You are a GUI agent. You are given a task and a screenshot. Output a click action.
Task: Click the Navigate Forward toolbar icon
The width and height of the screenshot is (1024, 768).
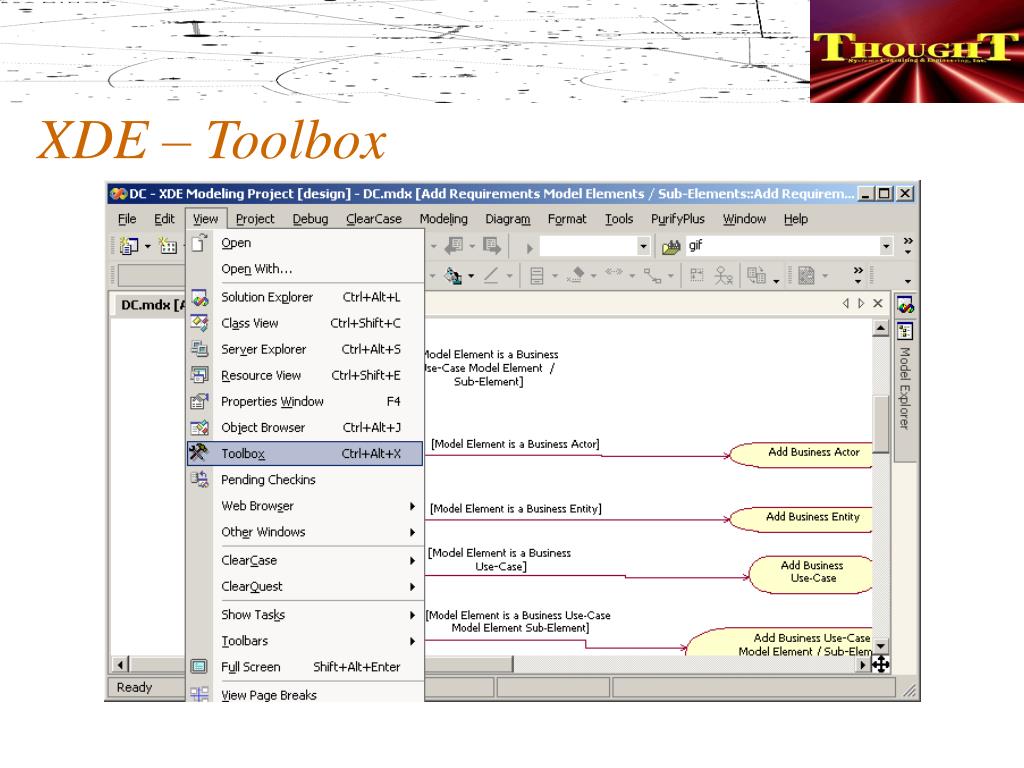(x=492, y=246)
